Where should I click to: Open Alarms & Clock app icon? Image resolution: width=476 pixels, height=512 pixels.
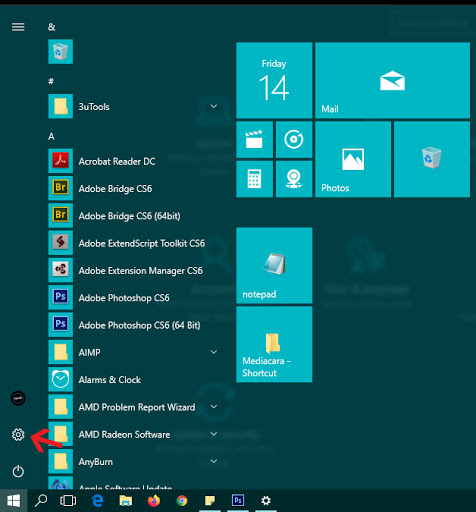(x=60, y=380)
